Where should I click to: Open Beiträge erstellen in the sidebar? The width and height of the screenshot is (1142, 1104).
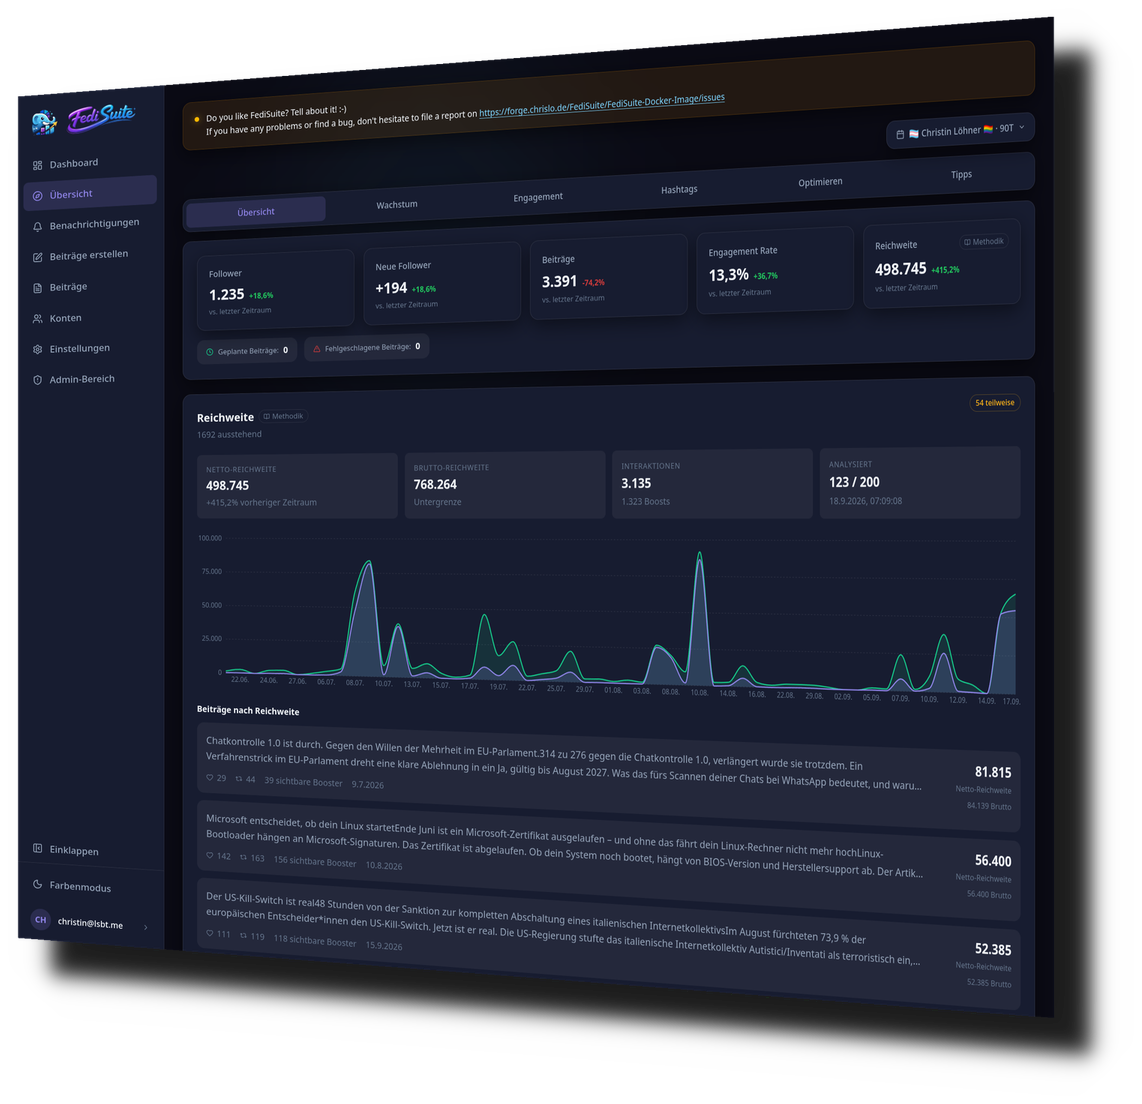(90, 256)
